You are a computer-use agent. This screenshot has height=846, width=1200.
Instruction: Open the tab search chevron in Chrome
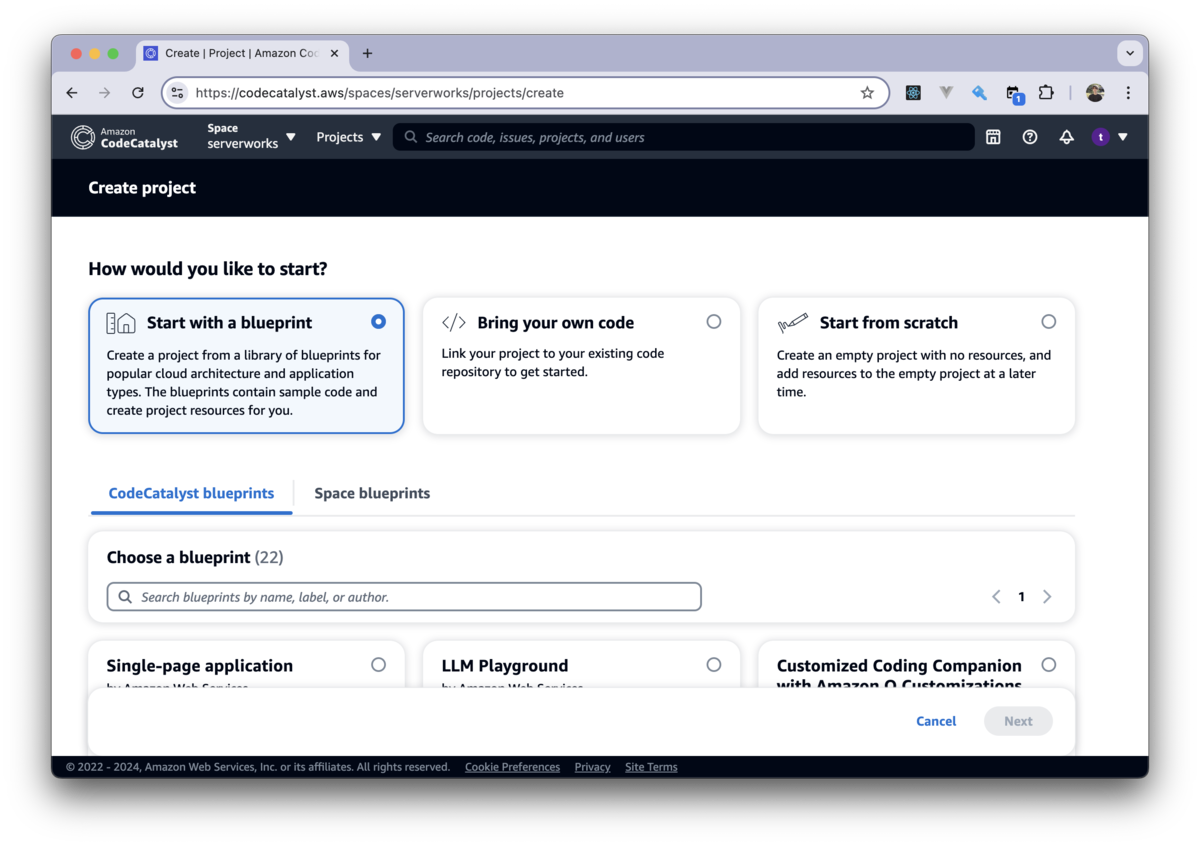tap(1130, 53)
